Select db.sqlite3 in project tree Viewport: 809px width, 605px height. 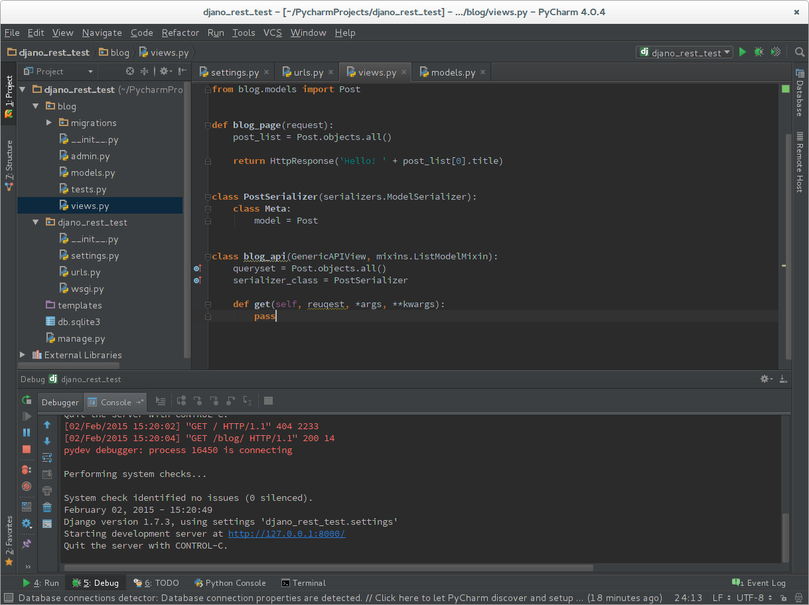pos(78,322)
